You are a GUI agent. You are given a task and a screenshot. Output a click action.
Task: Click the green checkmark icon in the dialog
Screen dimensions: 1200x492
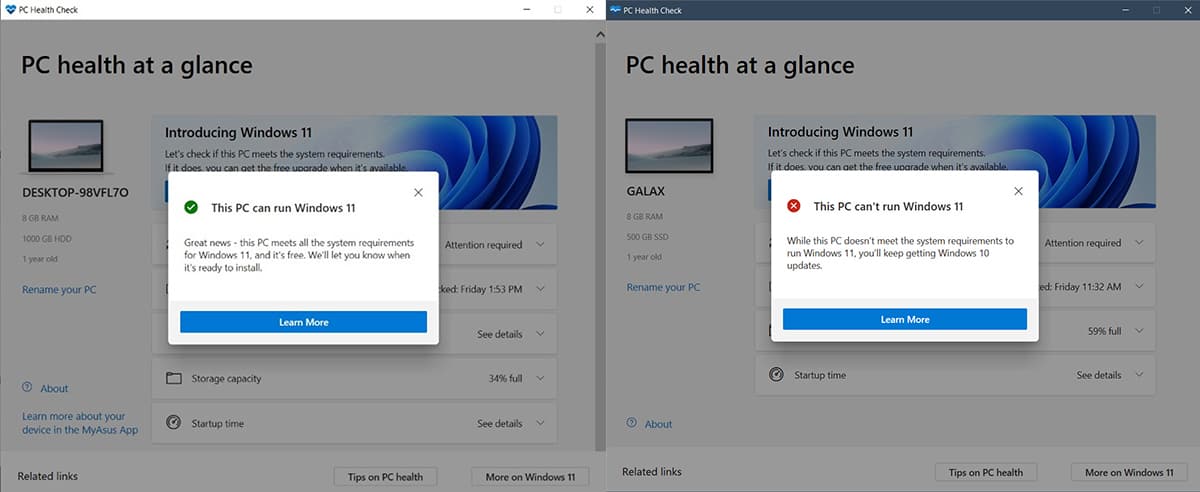click(191, 208)
